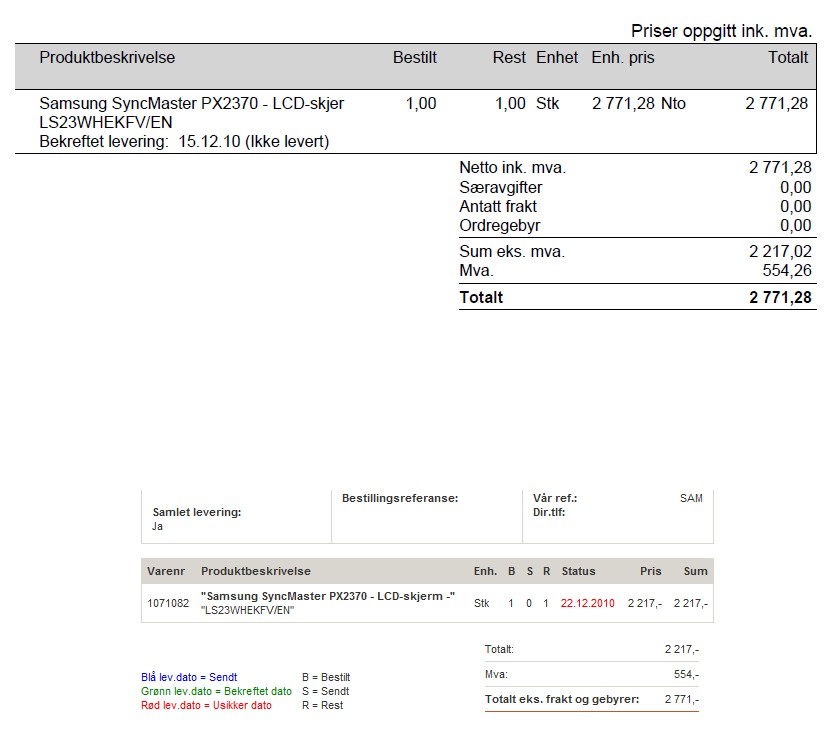Image resolution: width=836 pixels, height=737 pixels.
Task: Click 'Totalt eks. frakt og gebyrer:' label
Action: pos(562,699)
